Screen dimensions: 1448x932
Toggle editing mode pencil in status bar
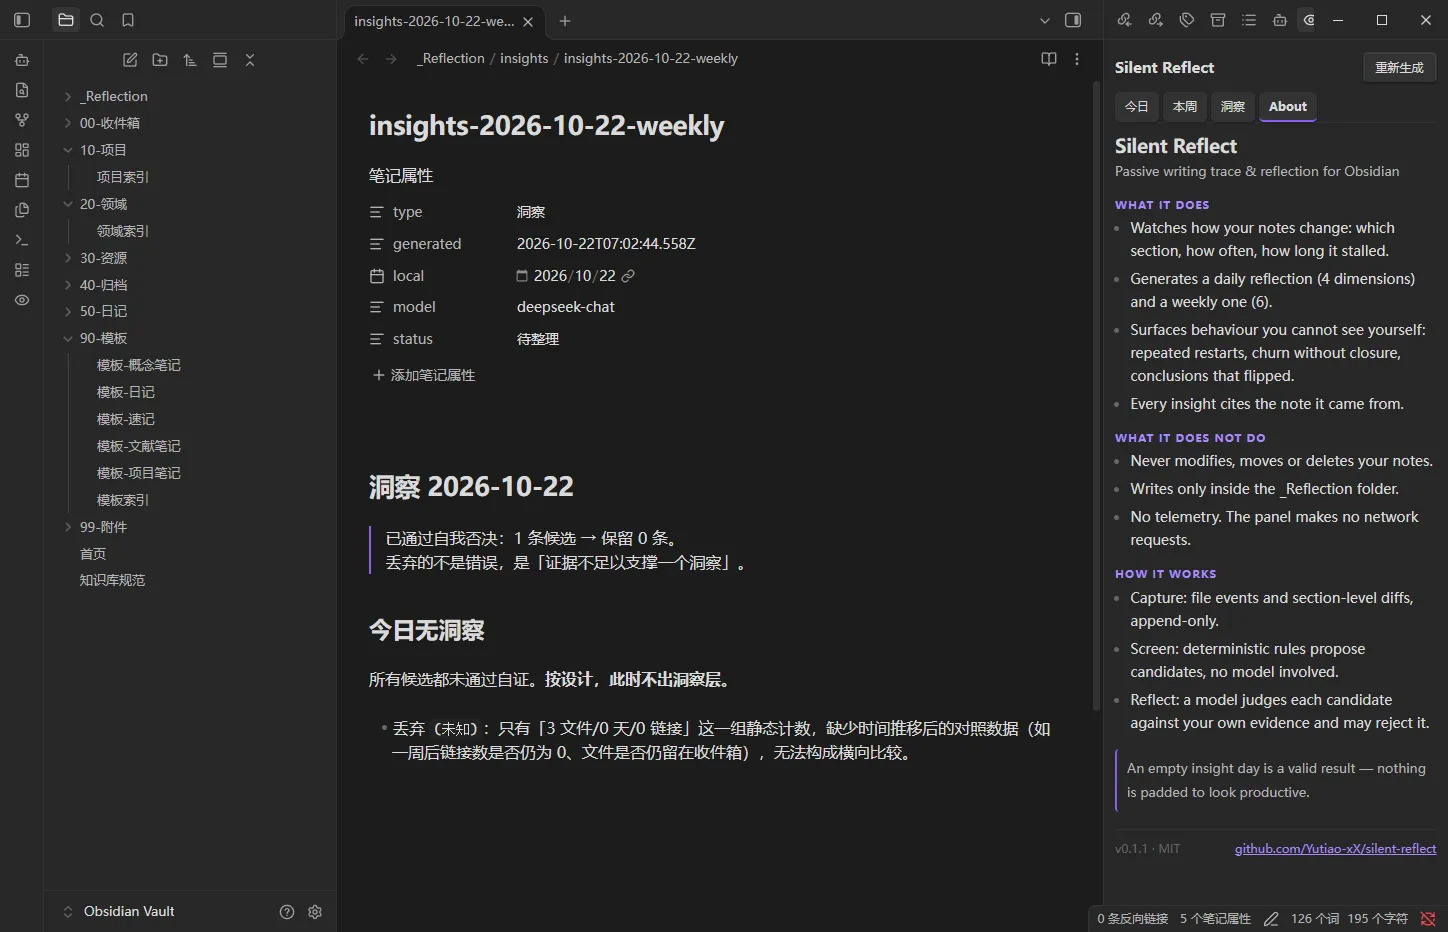(1271, 918)
